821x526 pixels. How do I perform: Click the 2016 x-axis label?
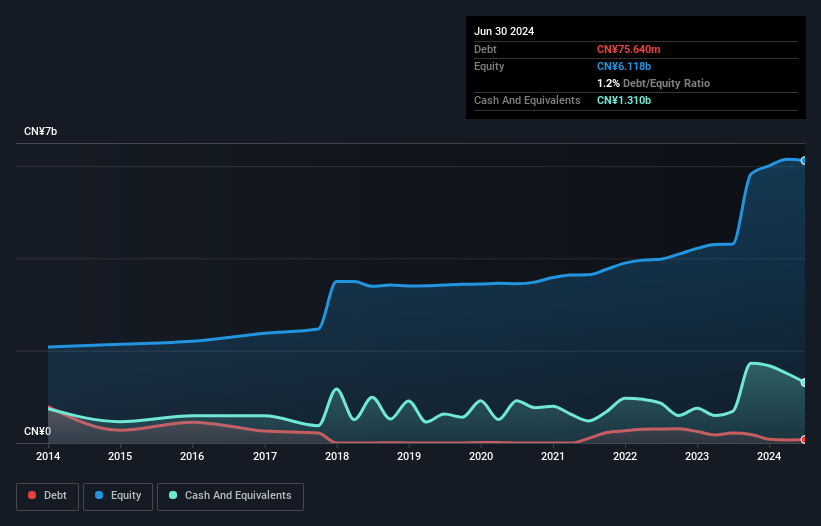(192, 456)
